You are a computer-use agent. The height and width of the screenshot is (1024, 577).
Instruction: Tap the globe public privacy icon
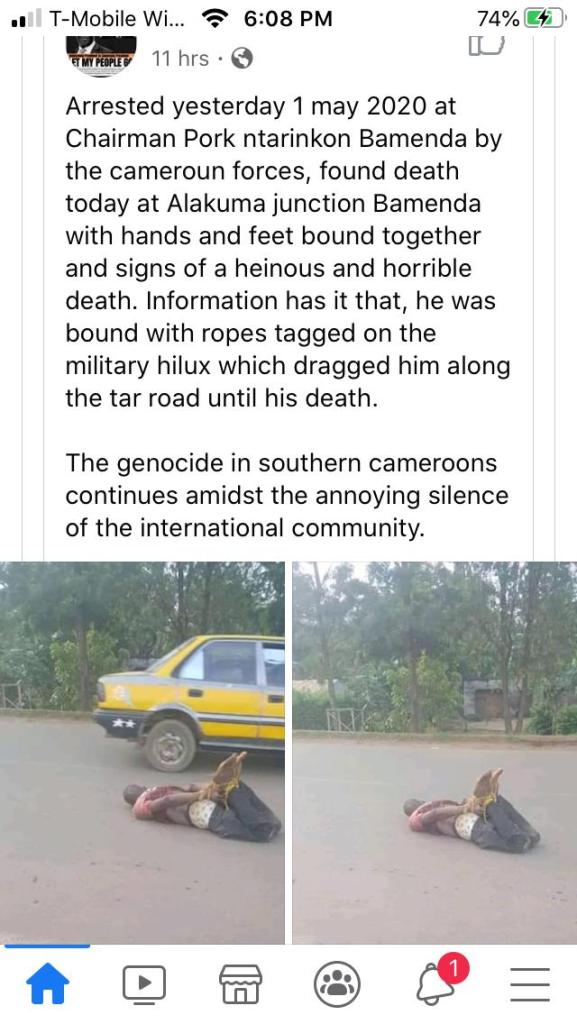tap(242, 59)
